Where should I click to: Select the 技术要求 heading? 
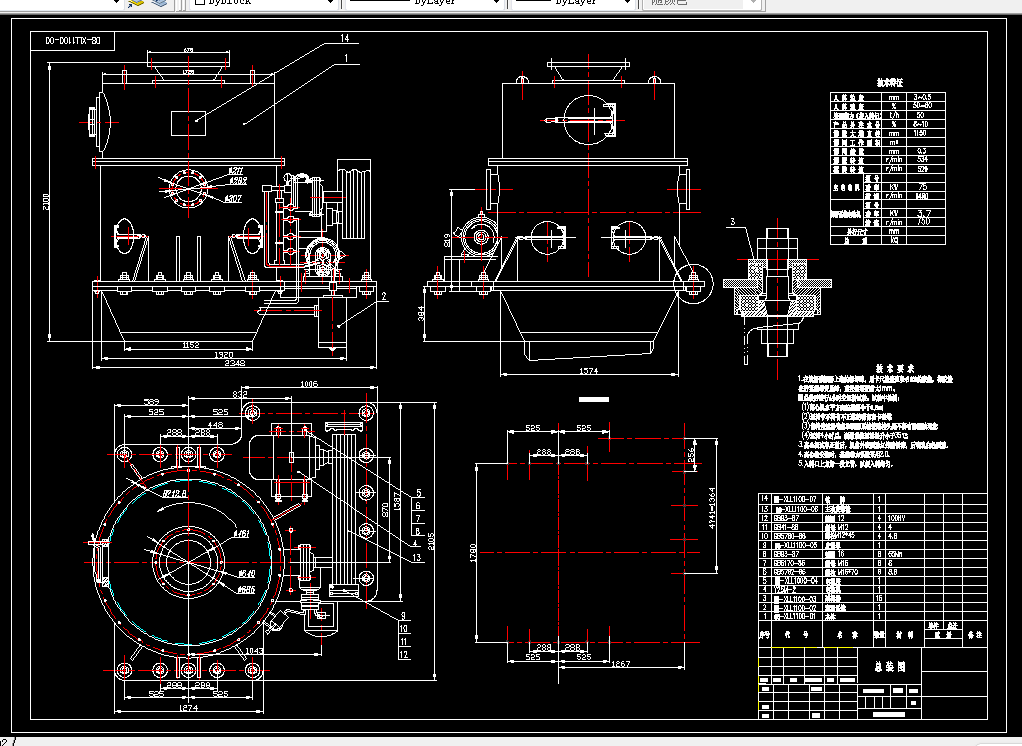pyautogui.click(x=894, y=368)
